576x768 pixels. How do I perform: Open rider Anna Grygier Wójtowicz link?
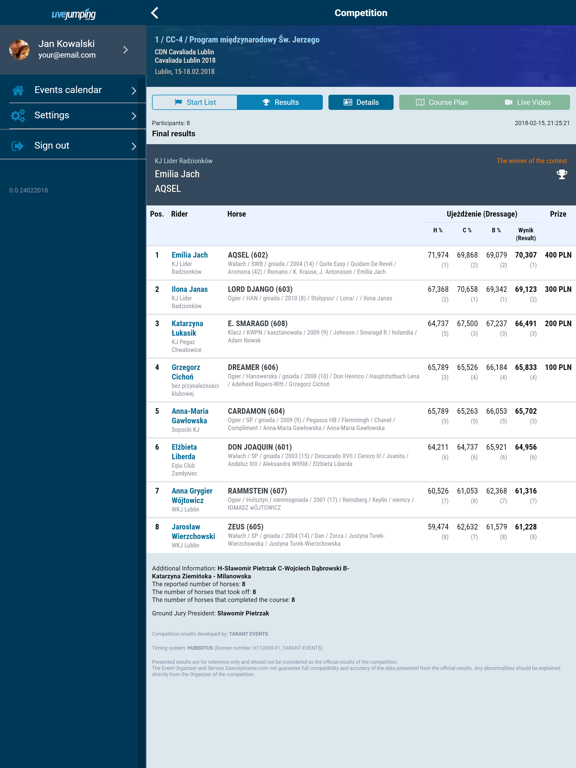tap(192, 496)
